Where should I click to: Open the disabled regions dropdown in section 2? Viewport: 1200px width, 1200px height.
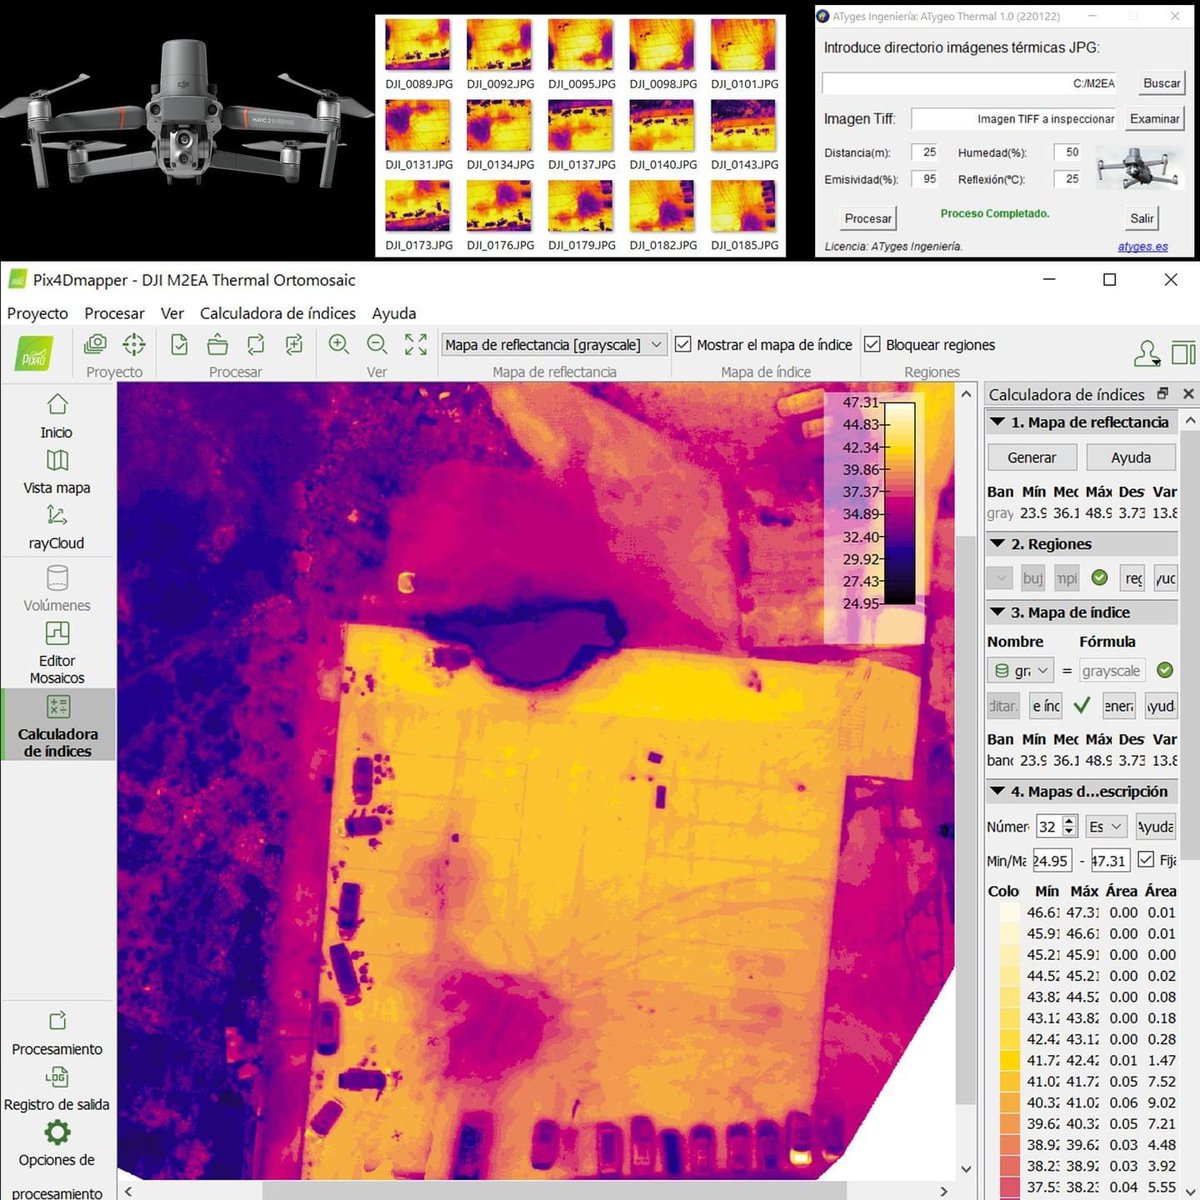[x=1000, y=578]
